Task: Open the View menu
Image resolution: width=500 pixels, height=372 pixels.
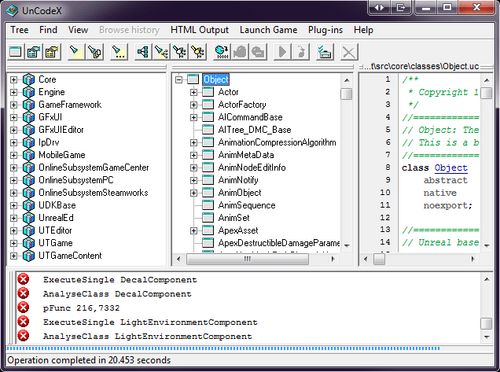Action: [x=78, y=30]
